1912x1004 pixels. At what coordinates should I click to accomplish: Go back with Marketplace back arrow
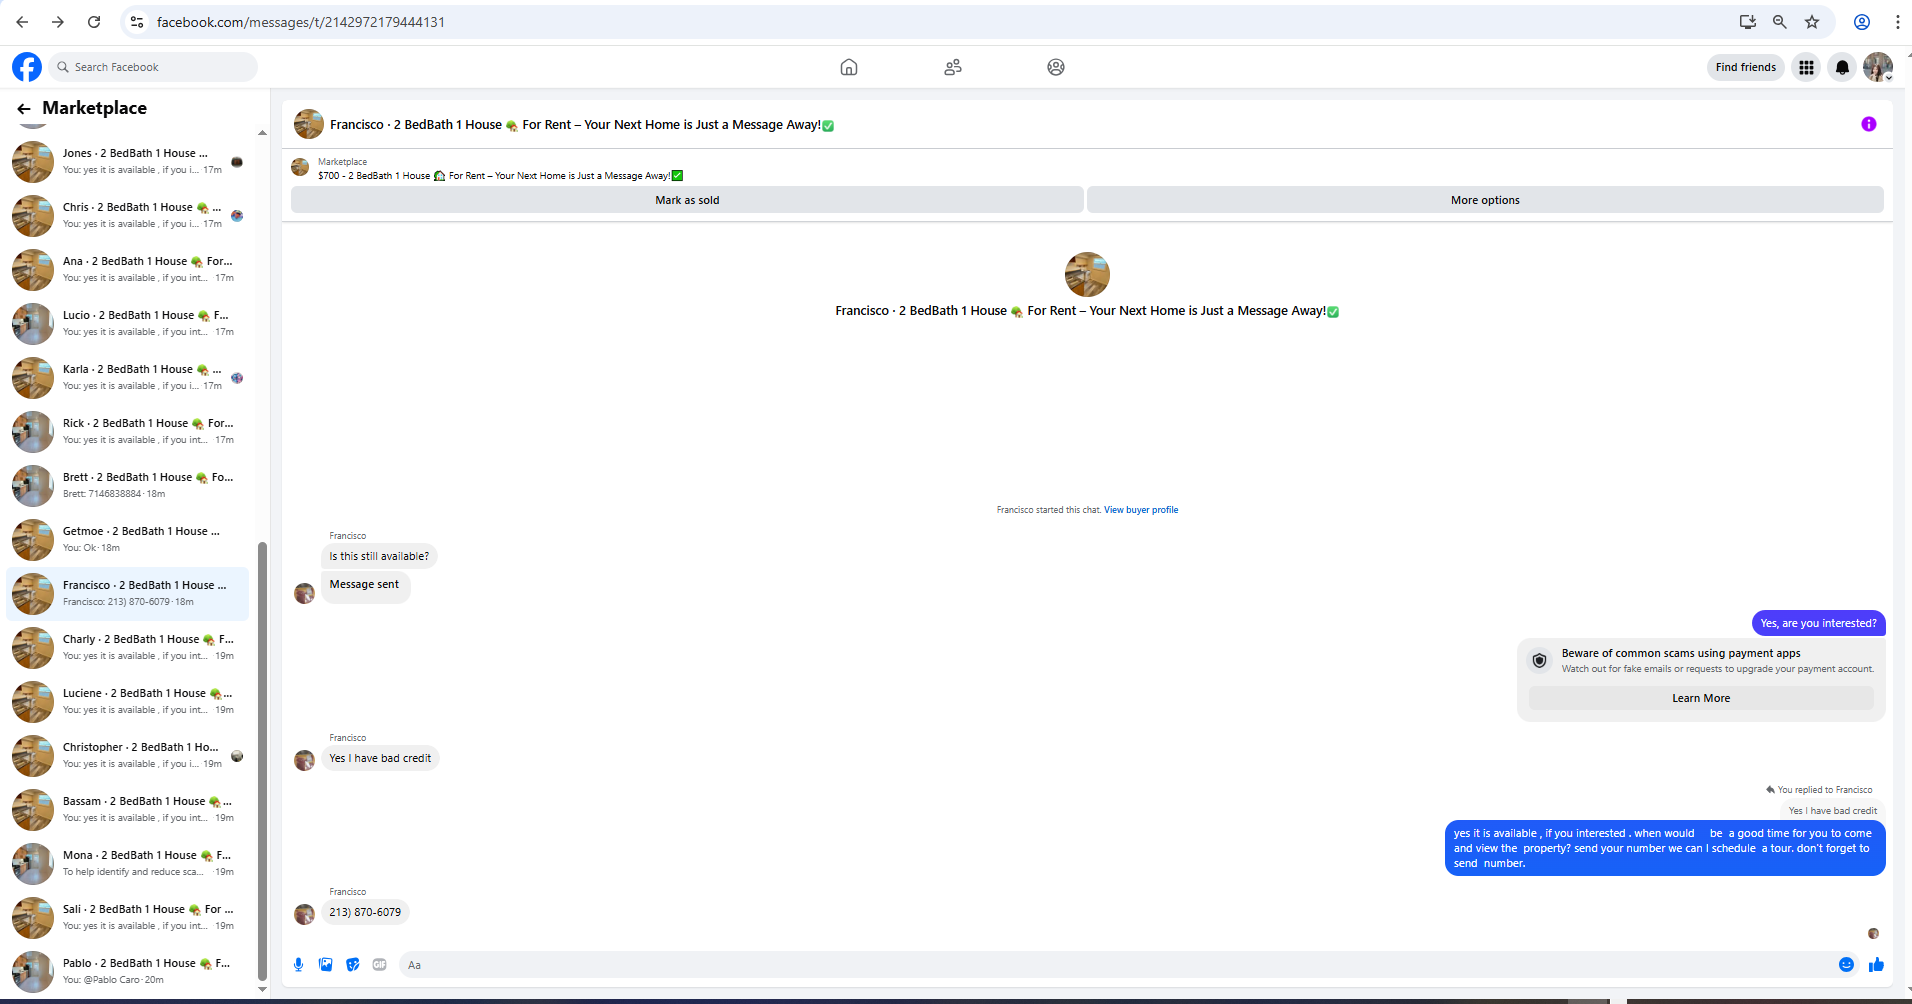point(24,108)
